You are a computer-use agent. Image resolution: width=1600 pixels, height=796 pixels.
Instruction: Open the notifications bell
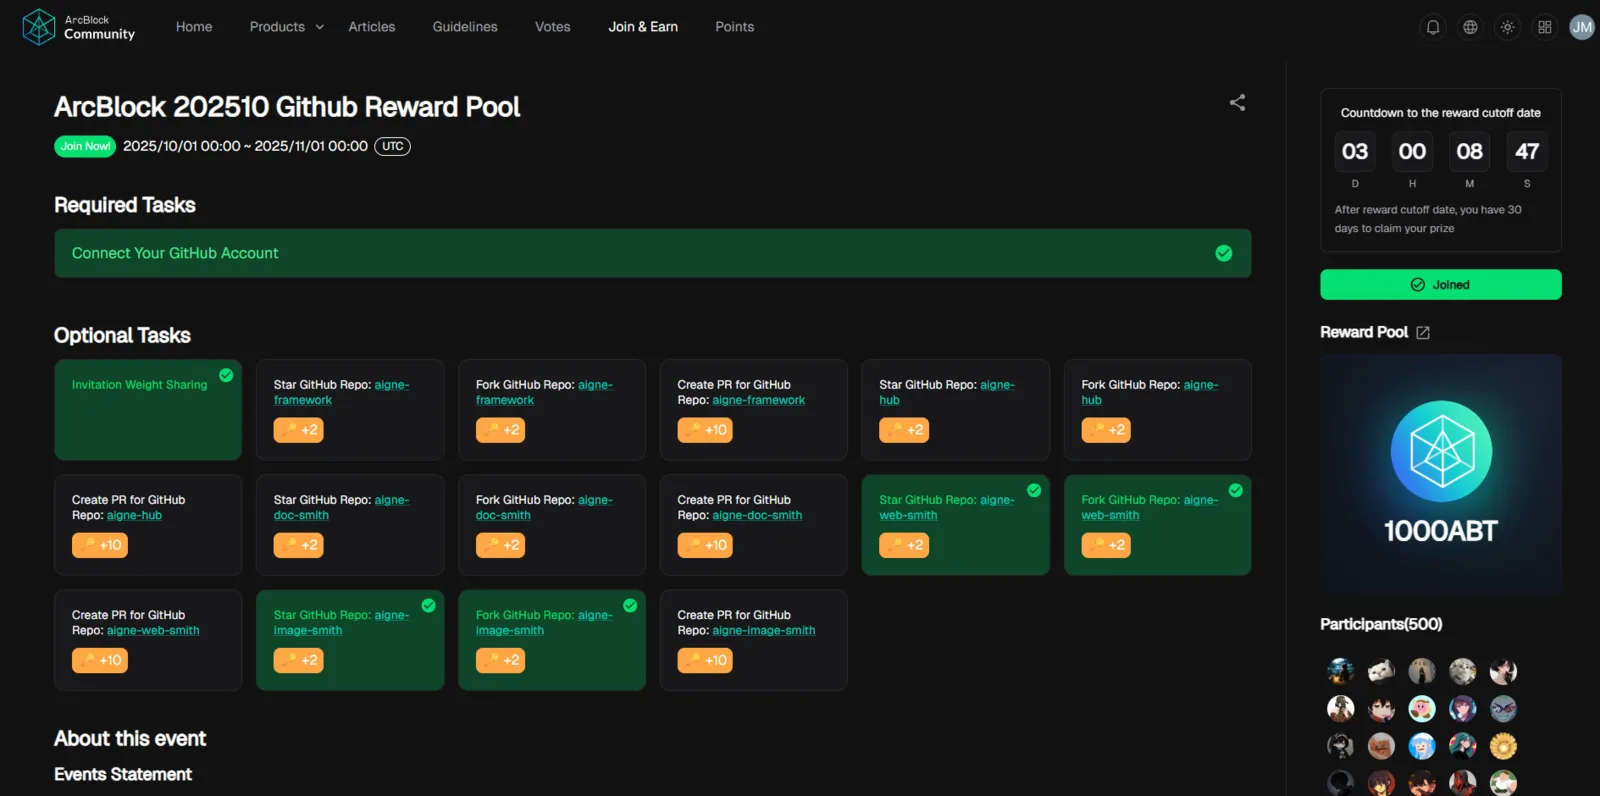[x=1433, y=27]
